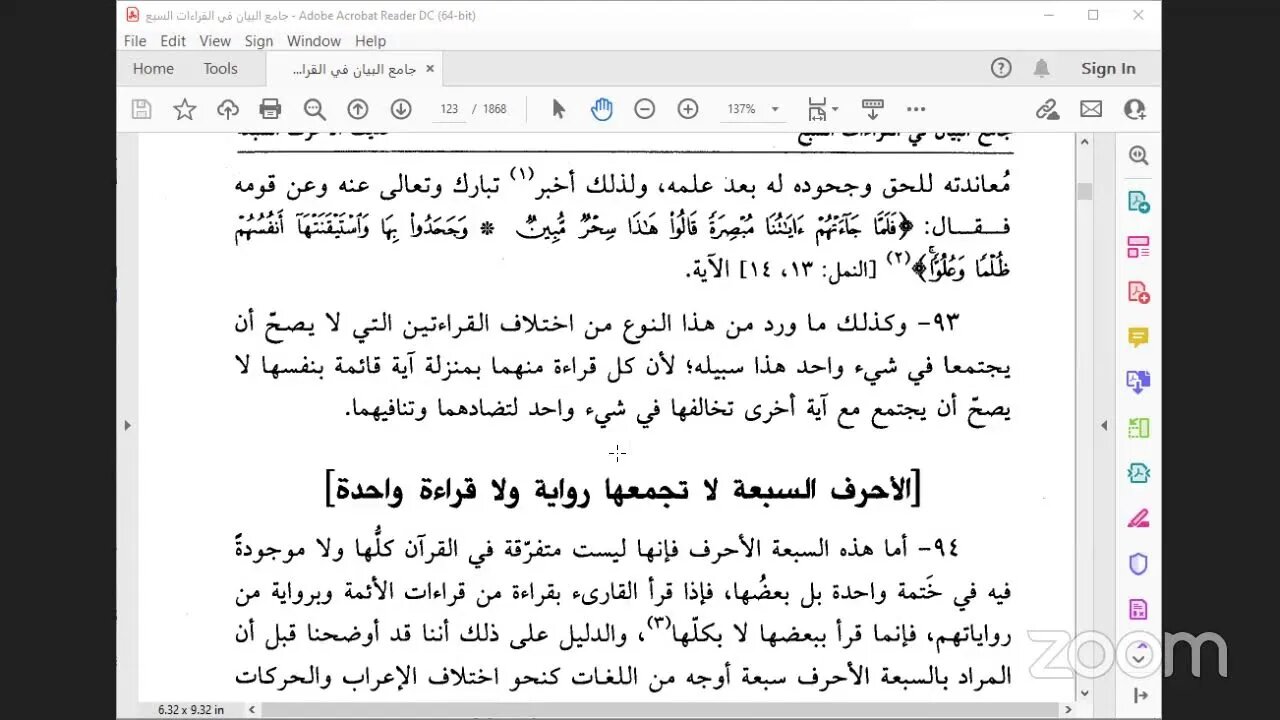Open the Sign menu
The height and width of the screenshot is (720, 1280).
click(259, 41)
